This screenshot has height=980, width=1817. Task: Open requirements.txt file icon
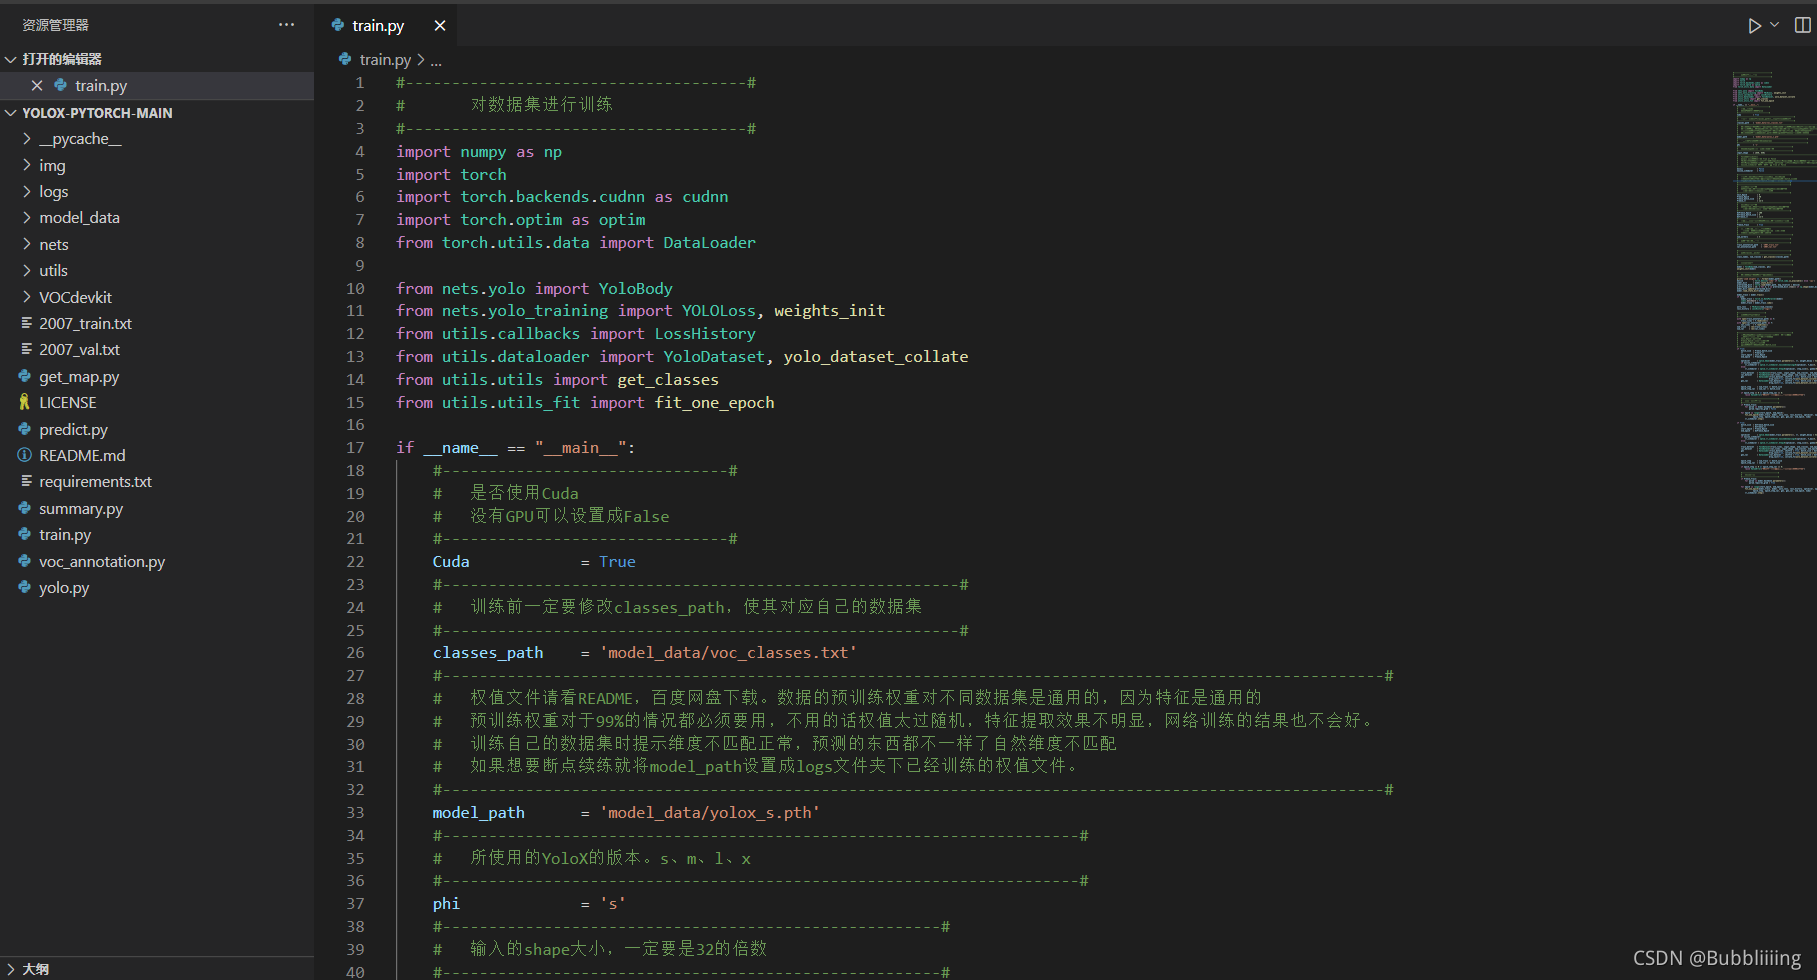click(x=26, y=481)
